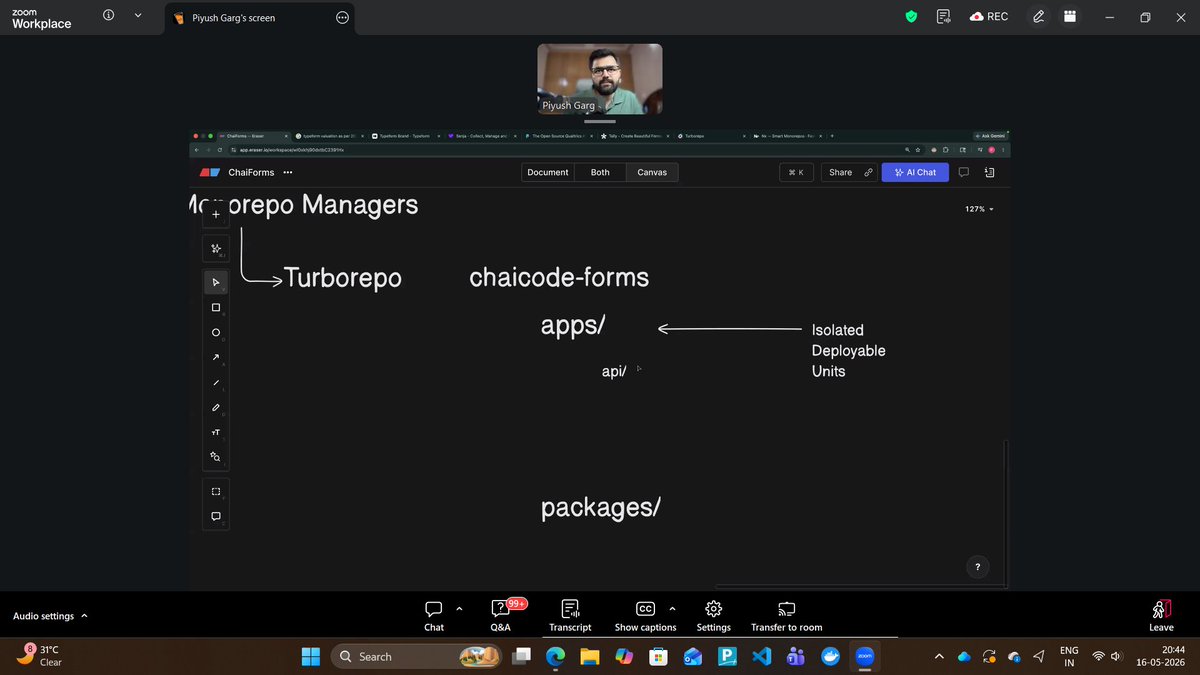1200x675 pixels.
Task: Expand Chat options chevron
Action: pyautogui.click(x=459, y=607)
